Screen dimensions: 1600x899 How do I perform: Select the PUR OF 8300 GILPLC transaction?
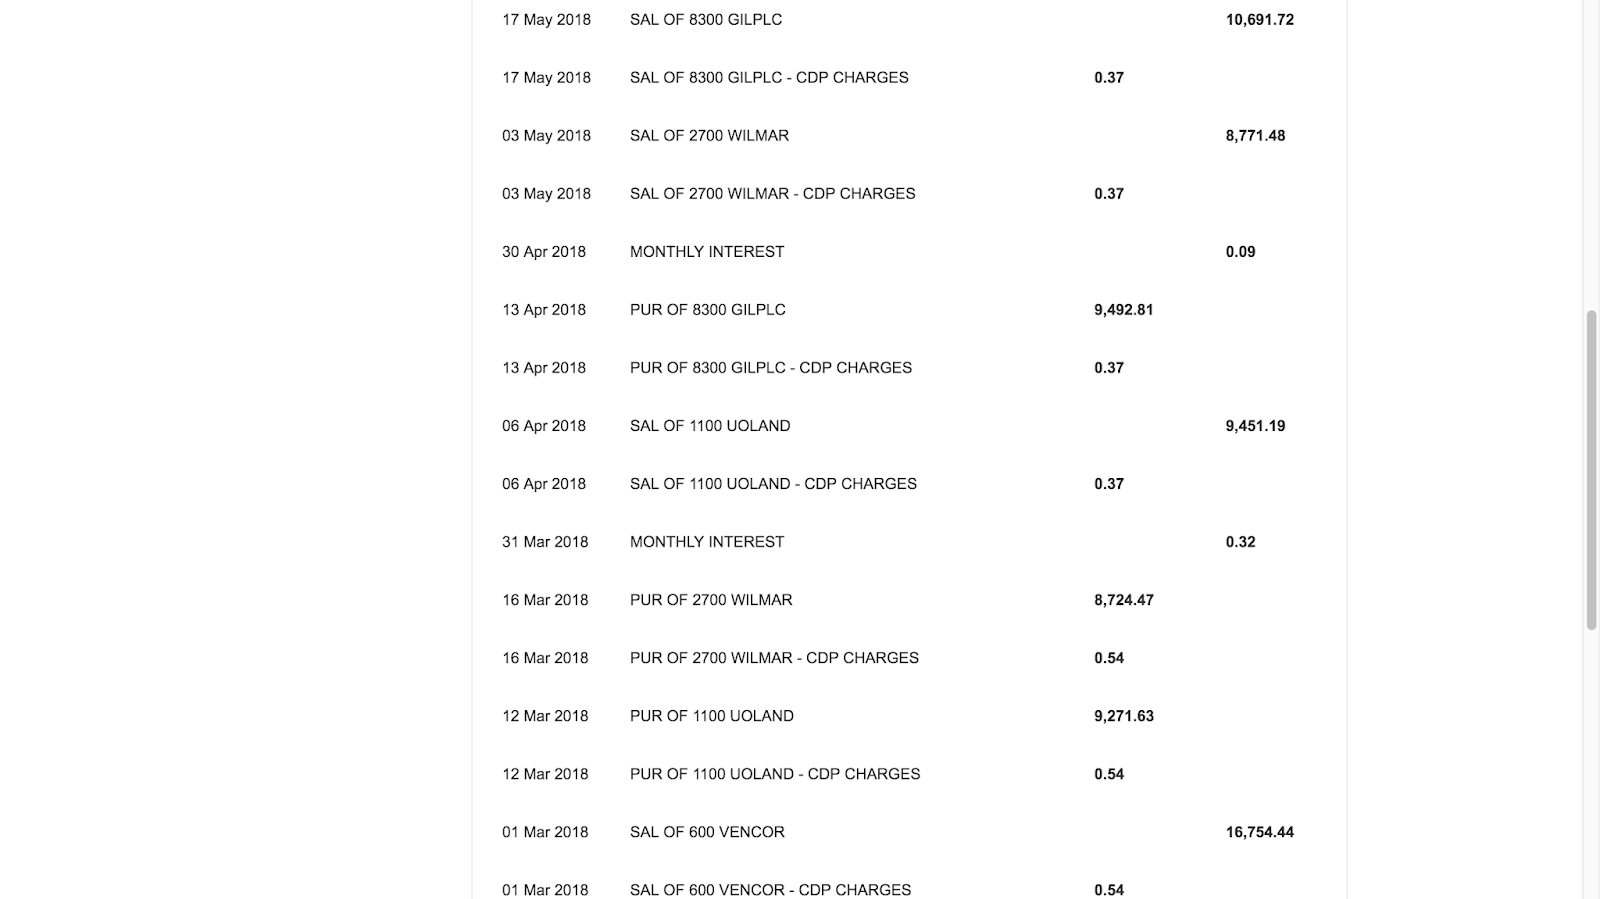909,310
